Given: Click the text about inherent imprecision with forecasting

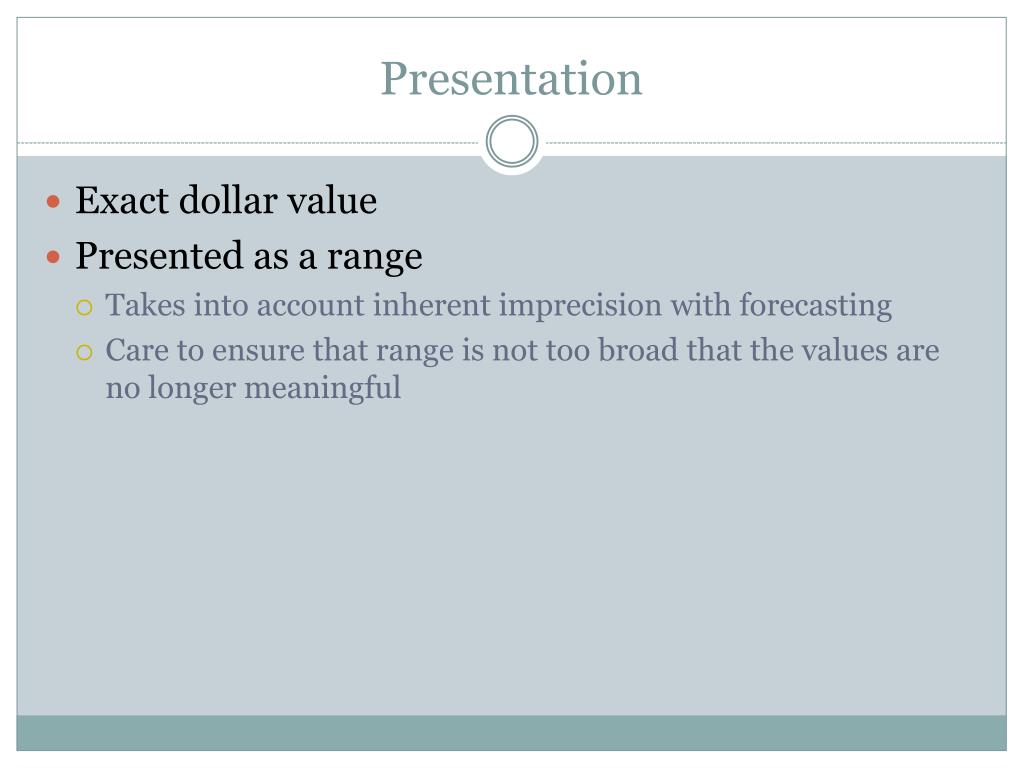Looking at the screenshot, I should point(498,306).
